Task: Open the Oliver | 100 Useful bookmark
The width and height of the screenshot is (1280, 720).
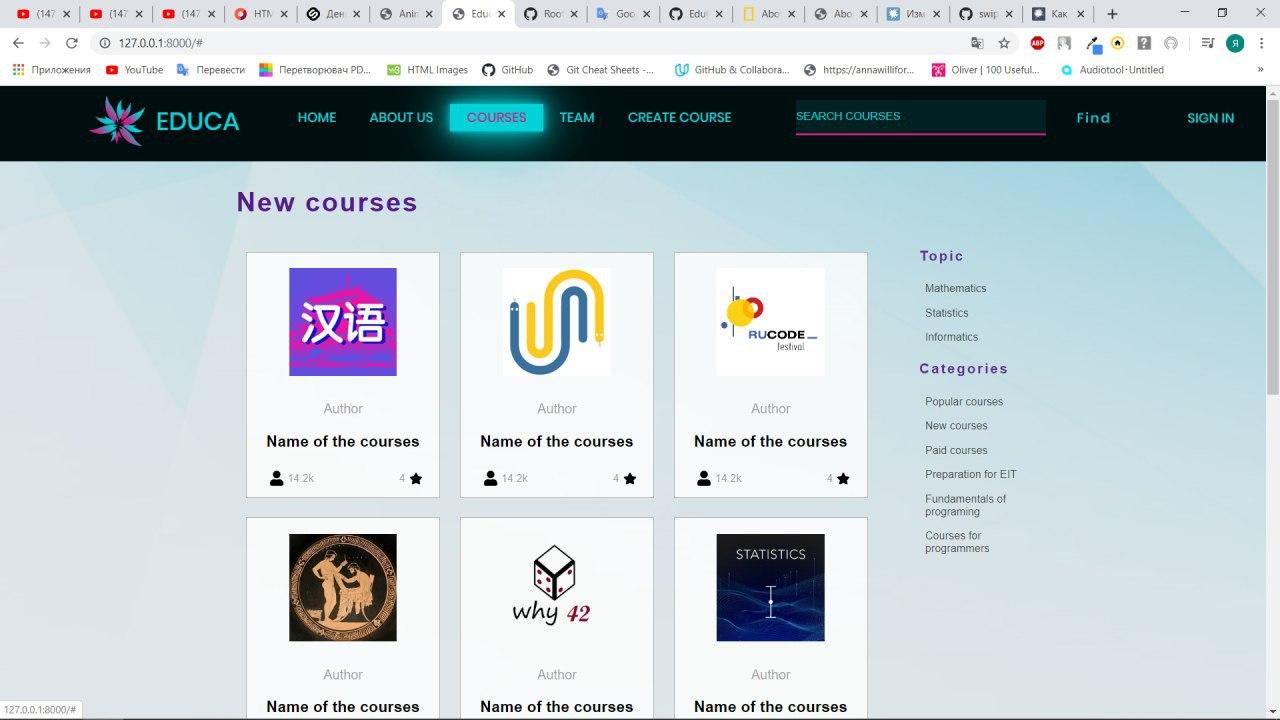Action: click(986, 70)
